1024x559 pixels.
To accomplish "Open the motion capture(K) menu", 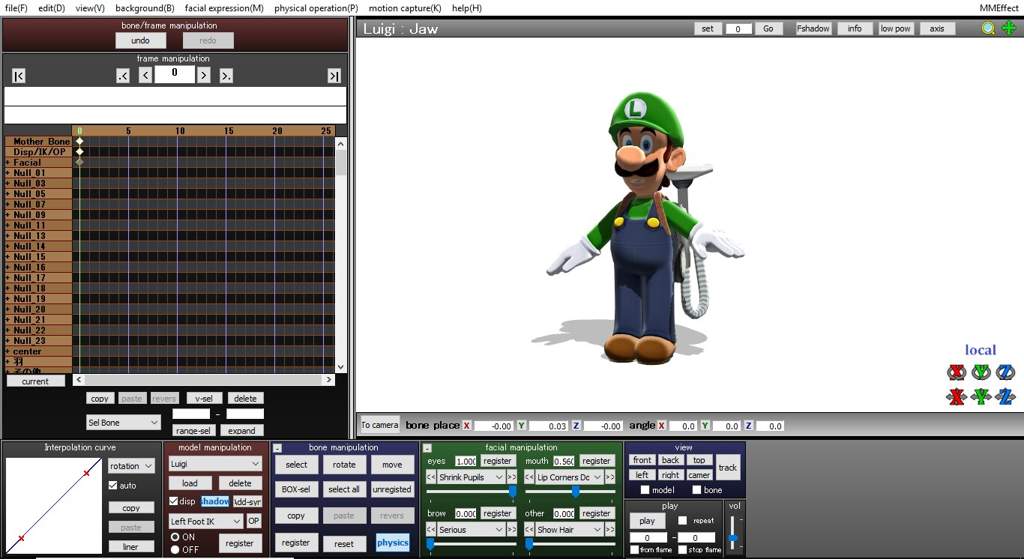I will point(405,8).
